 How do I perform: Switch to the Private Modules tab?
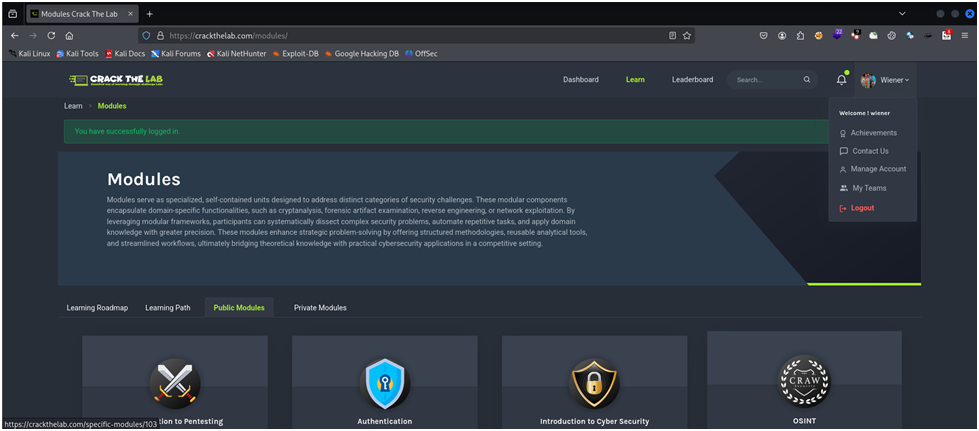(x=320, y=308)
